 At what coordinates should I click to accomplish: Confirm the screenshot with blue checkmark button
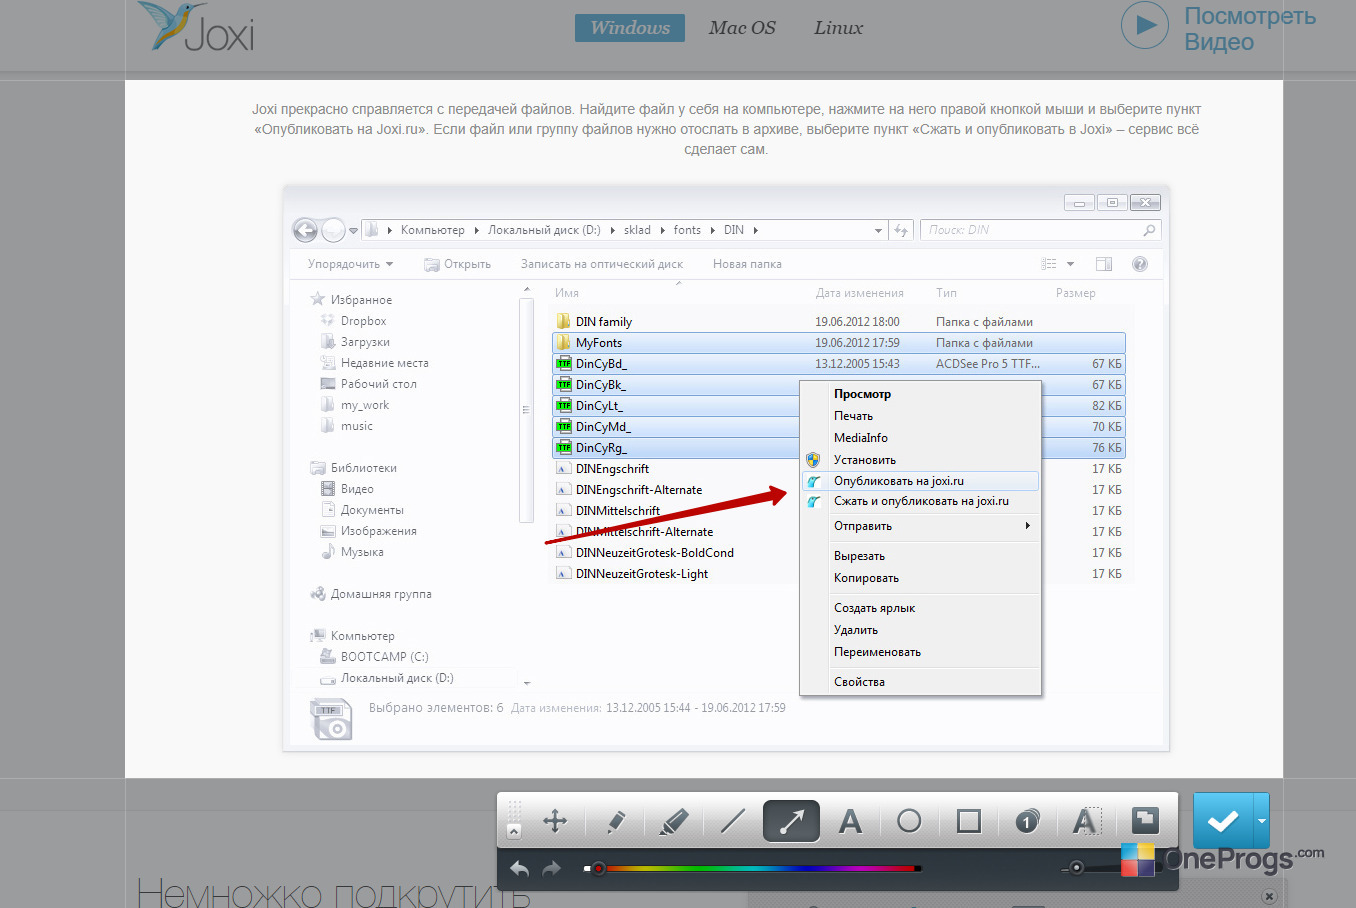coord(1223,820)
